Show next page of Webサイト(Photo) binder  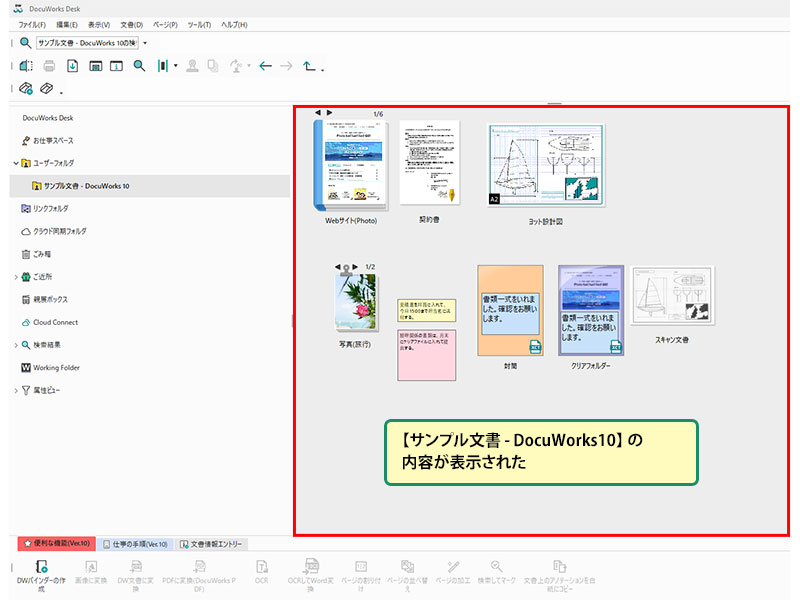coord(330,112)
